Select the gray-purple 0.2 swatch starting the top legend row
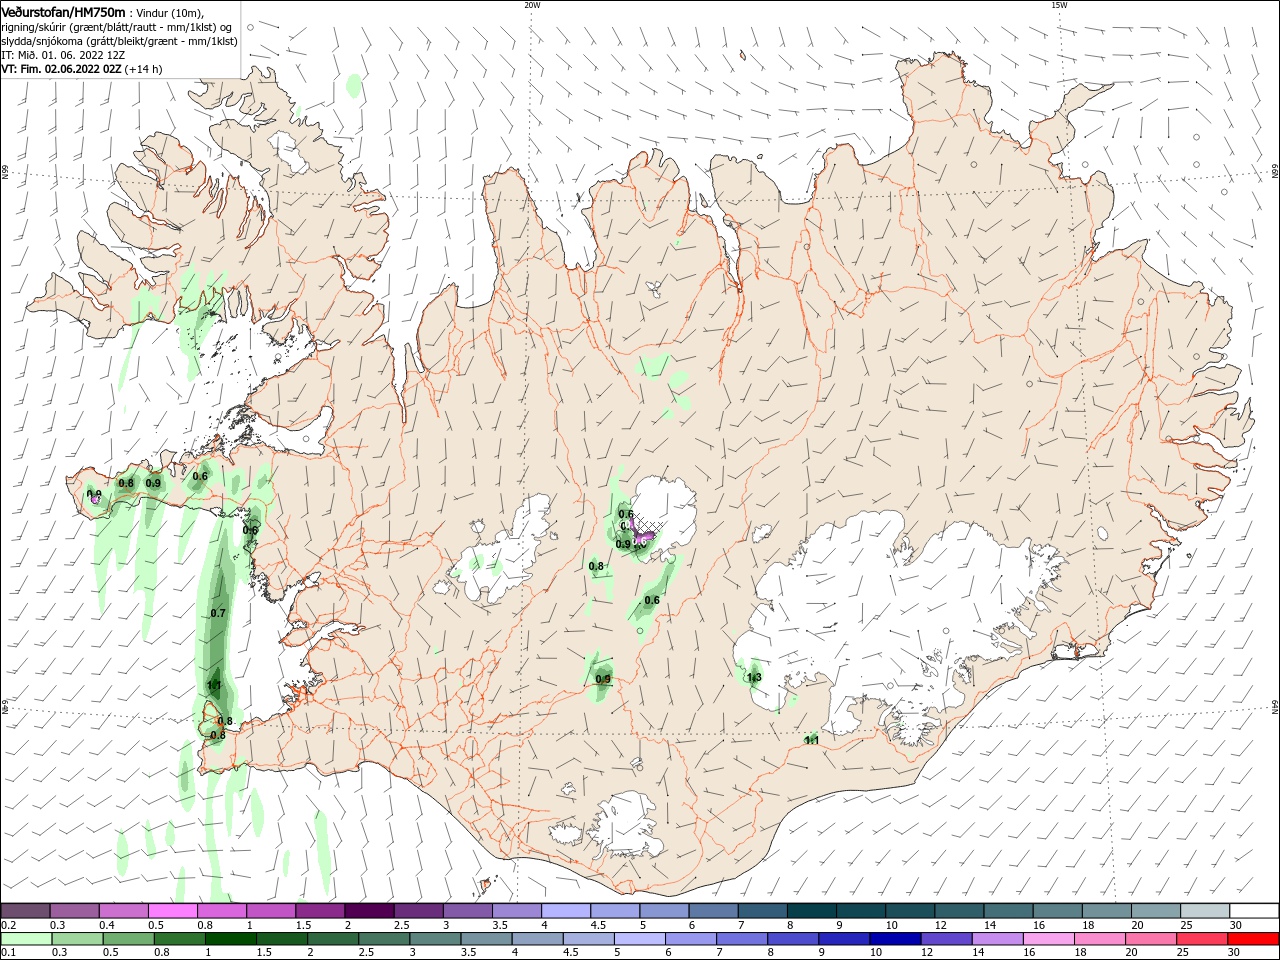This screenshot has height=960, width=1280. pyautogui.click(x=25, y=911)
